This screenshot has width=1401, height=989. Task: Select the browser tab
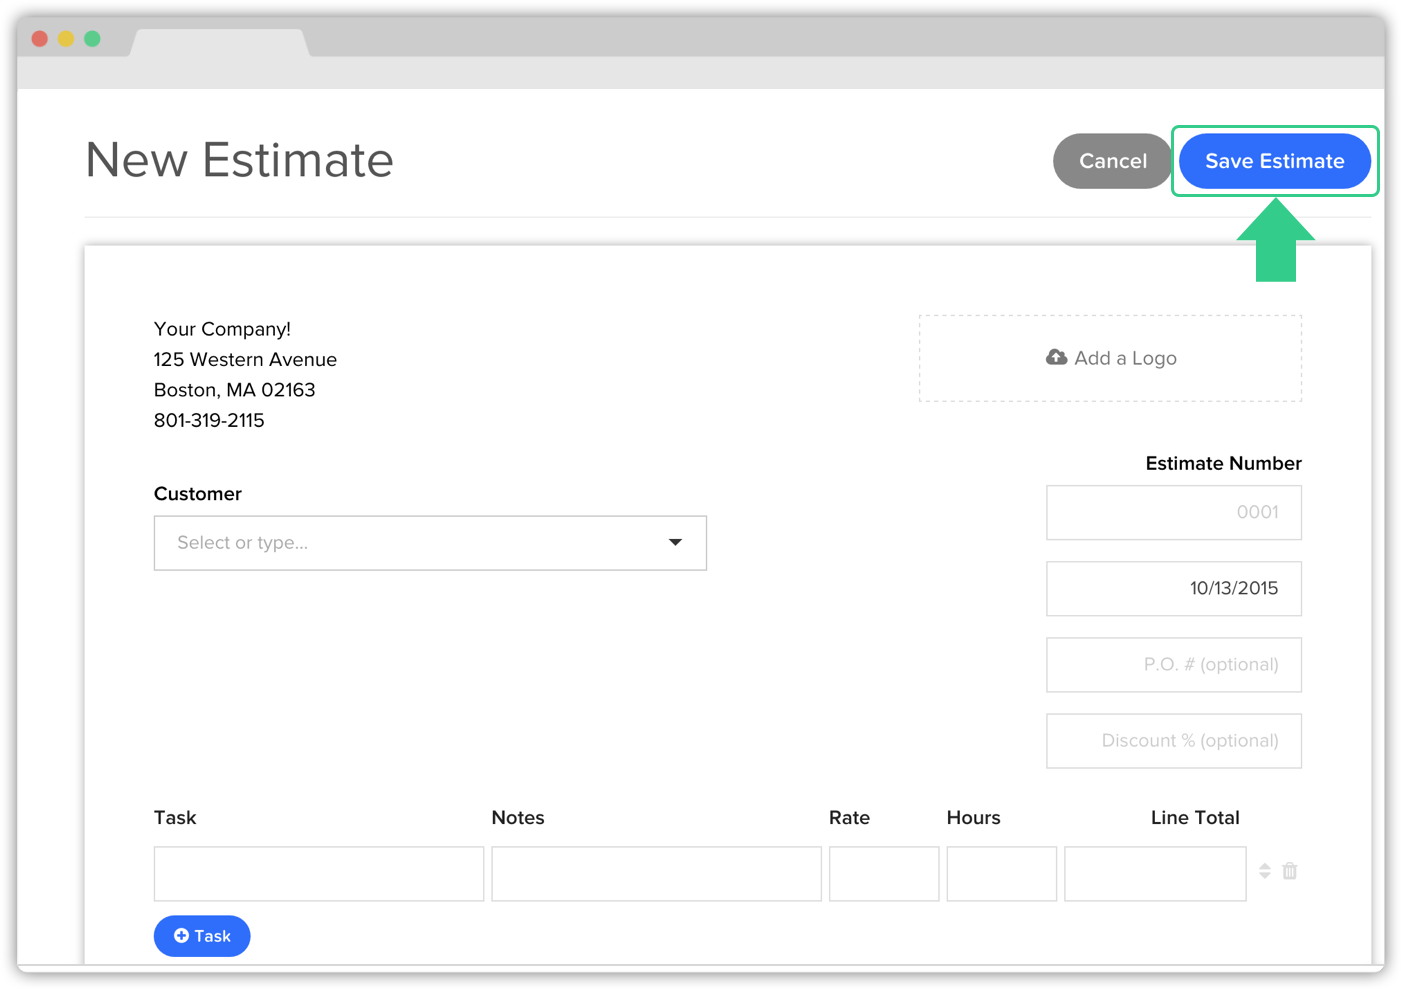pos(220,43)
